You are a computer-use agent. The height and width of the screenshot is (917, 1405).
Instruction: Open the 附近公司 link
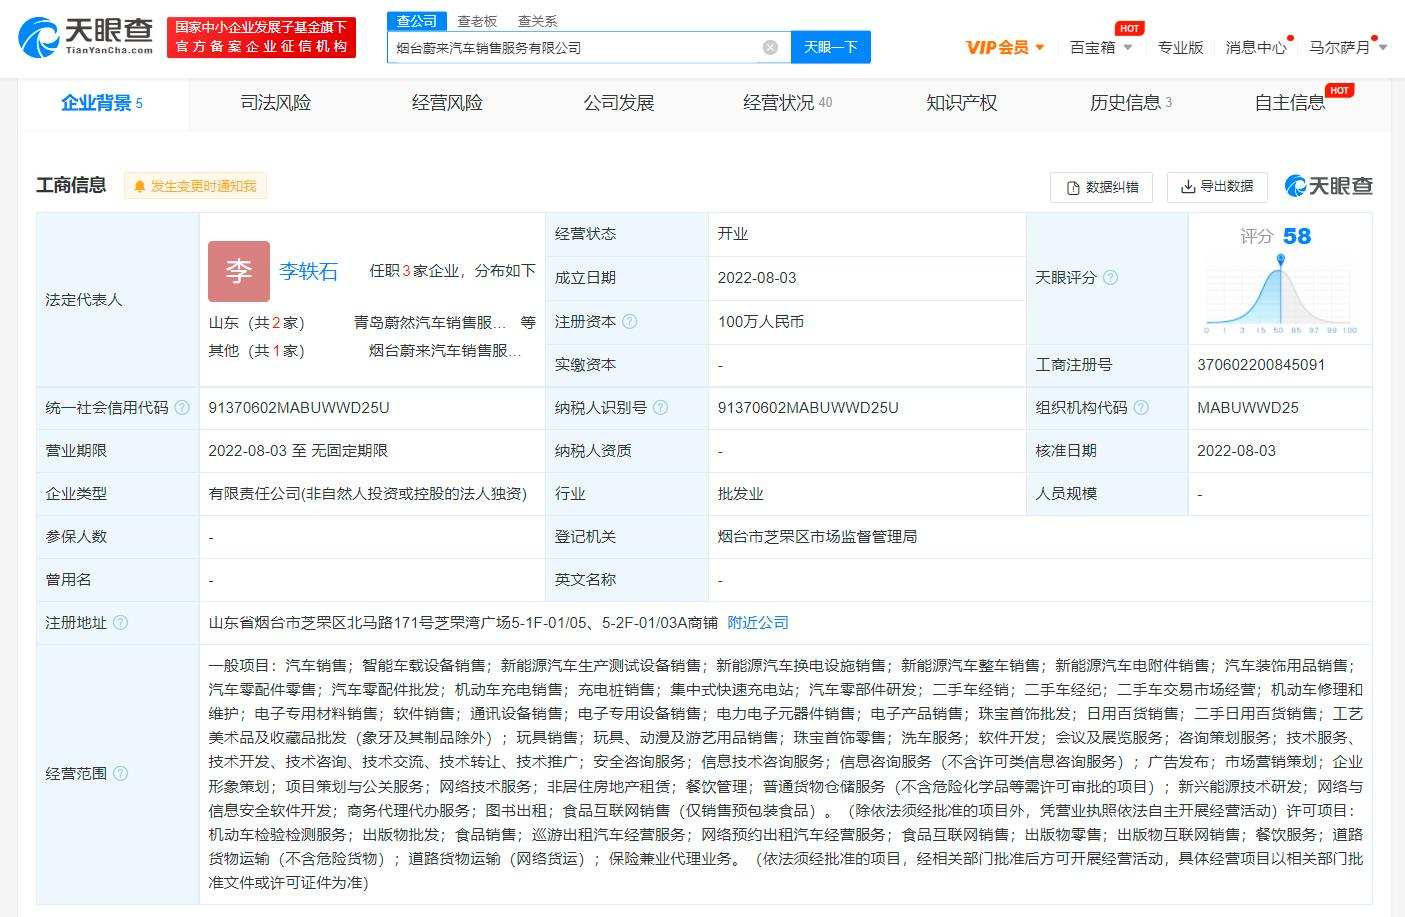(x=758, y=622)
